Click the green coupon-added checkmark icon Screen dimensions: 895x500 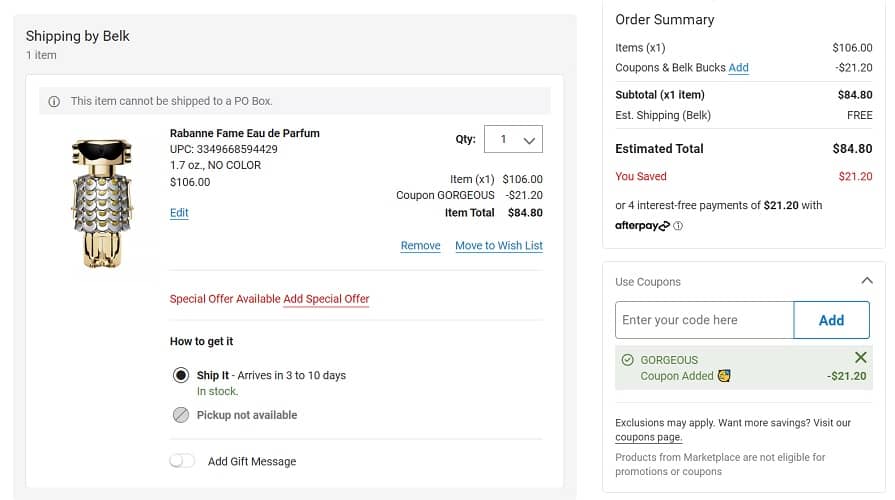(627, 360)
